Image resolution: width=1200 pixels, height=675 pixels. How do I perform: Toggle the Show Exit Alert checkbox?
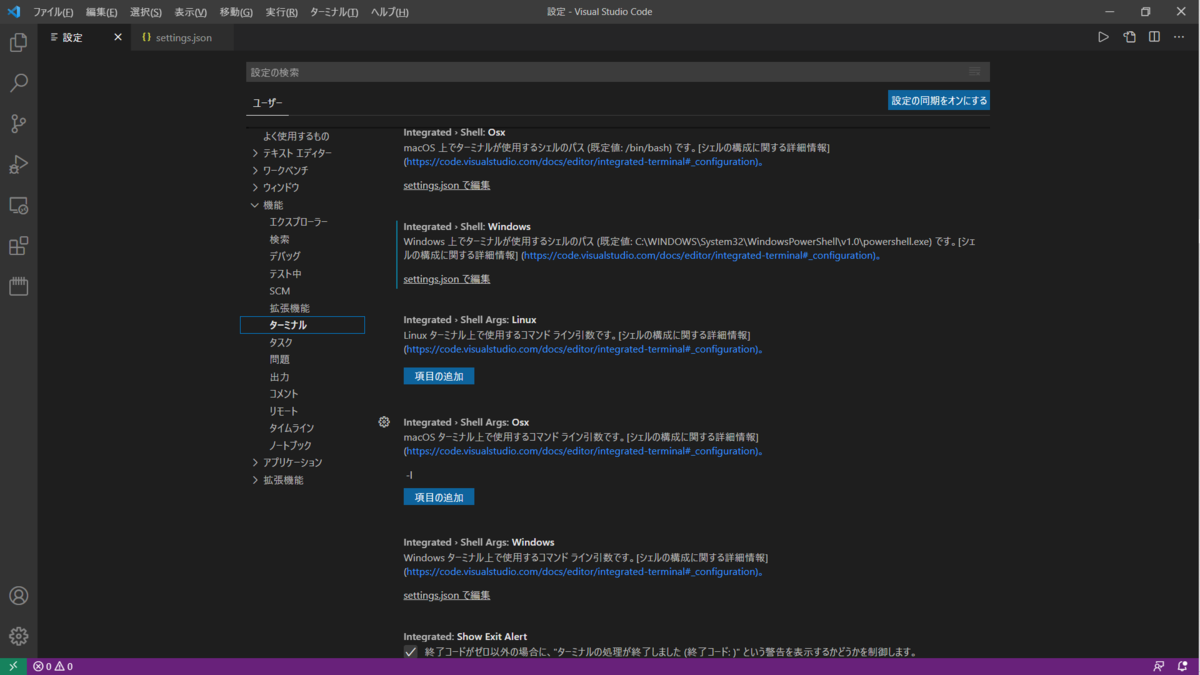click(410, 652)
